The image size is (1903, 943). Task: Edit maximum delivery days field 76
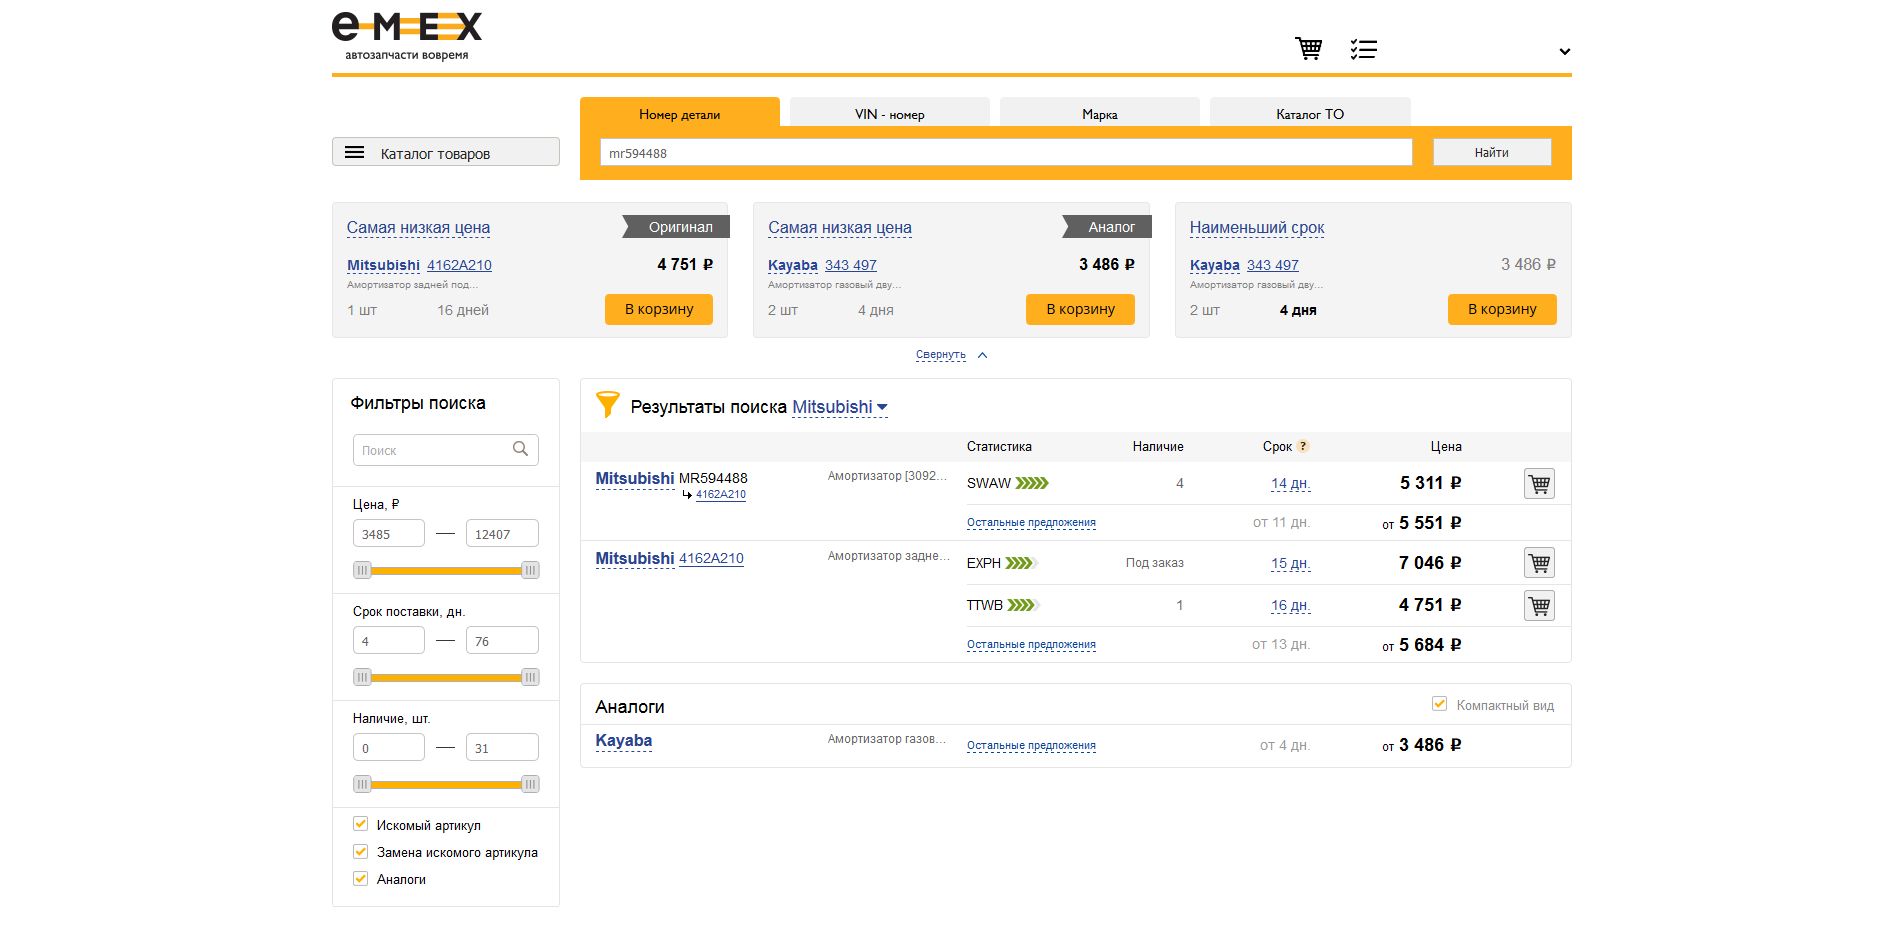(502, 641)
